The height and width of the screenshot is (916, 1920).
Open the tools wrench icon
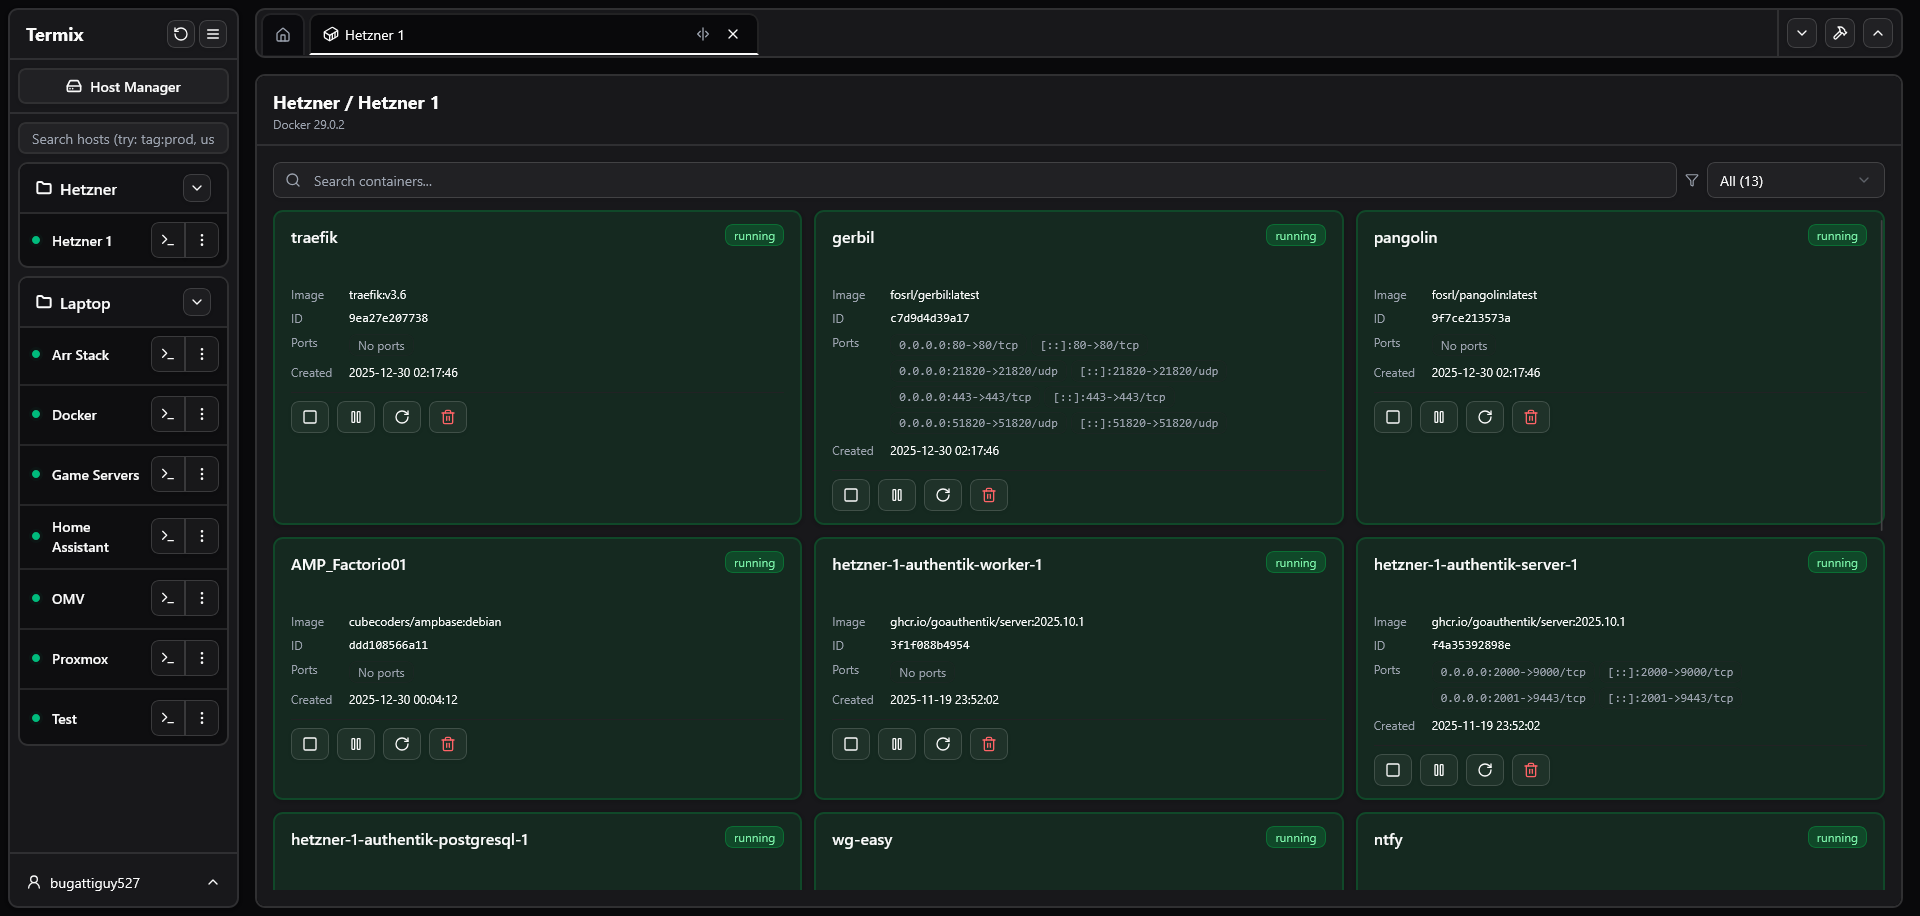[1839, 33]
